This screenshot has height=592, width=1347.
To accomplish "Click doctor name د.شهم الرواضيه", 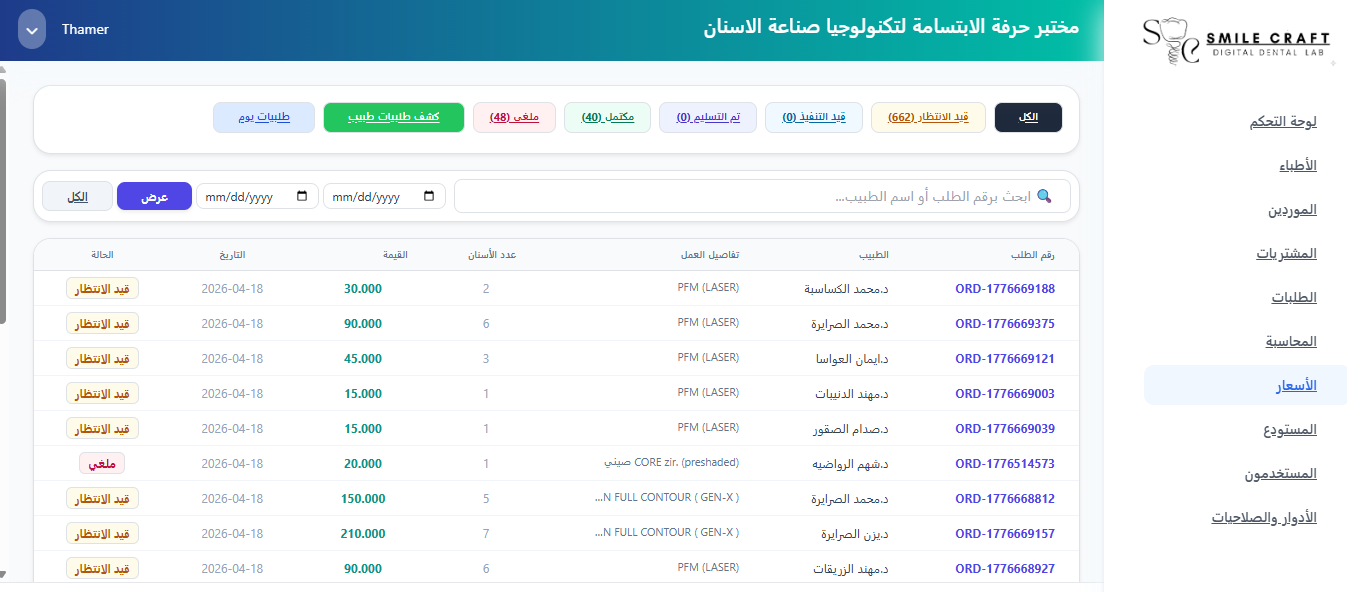I will click(848, 464).
